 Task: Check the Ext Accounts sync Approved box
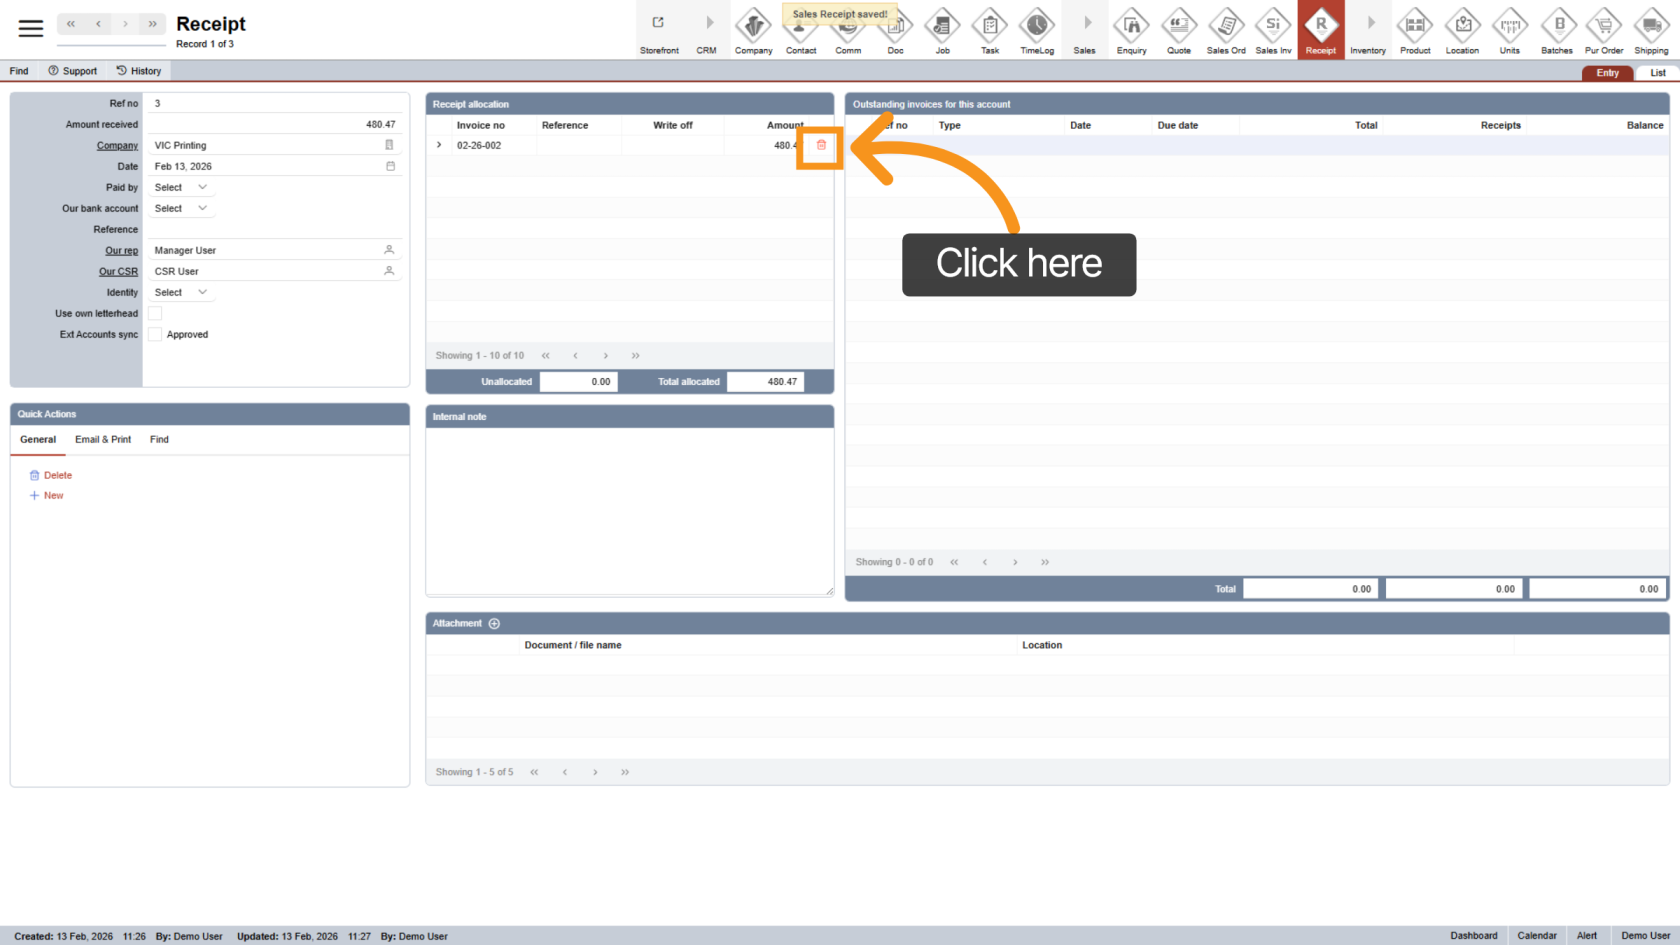(155, 334)
